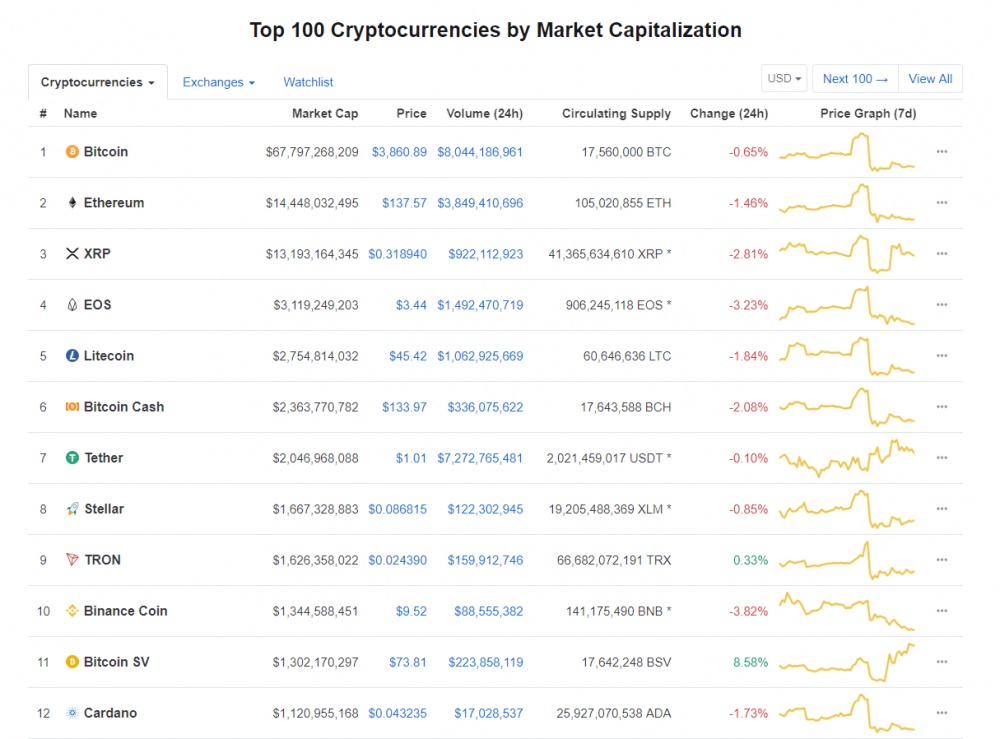Click Ethereum volume $3,849,410,696
Image resolution: width=1000 pixels, height=739 pixels.
coord(480,203)
